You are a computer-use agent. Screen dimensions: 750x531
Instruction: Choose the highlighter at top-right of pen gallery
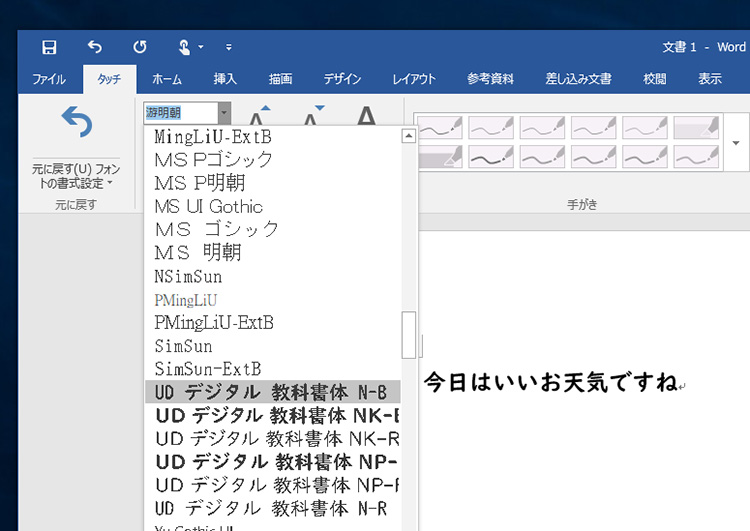(x=695, y=128)
